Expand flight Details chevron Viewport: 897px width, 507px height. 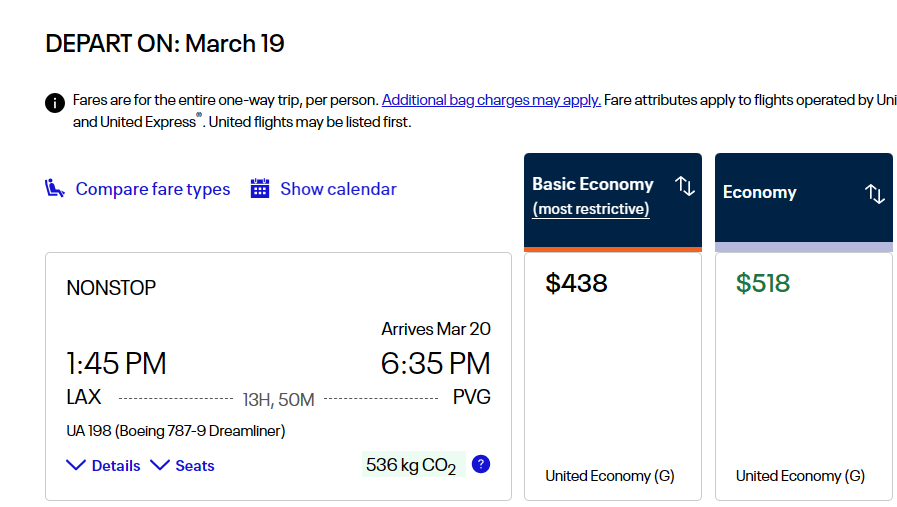[x=76, y=465]
